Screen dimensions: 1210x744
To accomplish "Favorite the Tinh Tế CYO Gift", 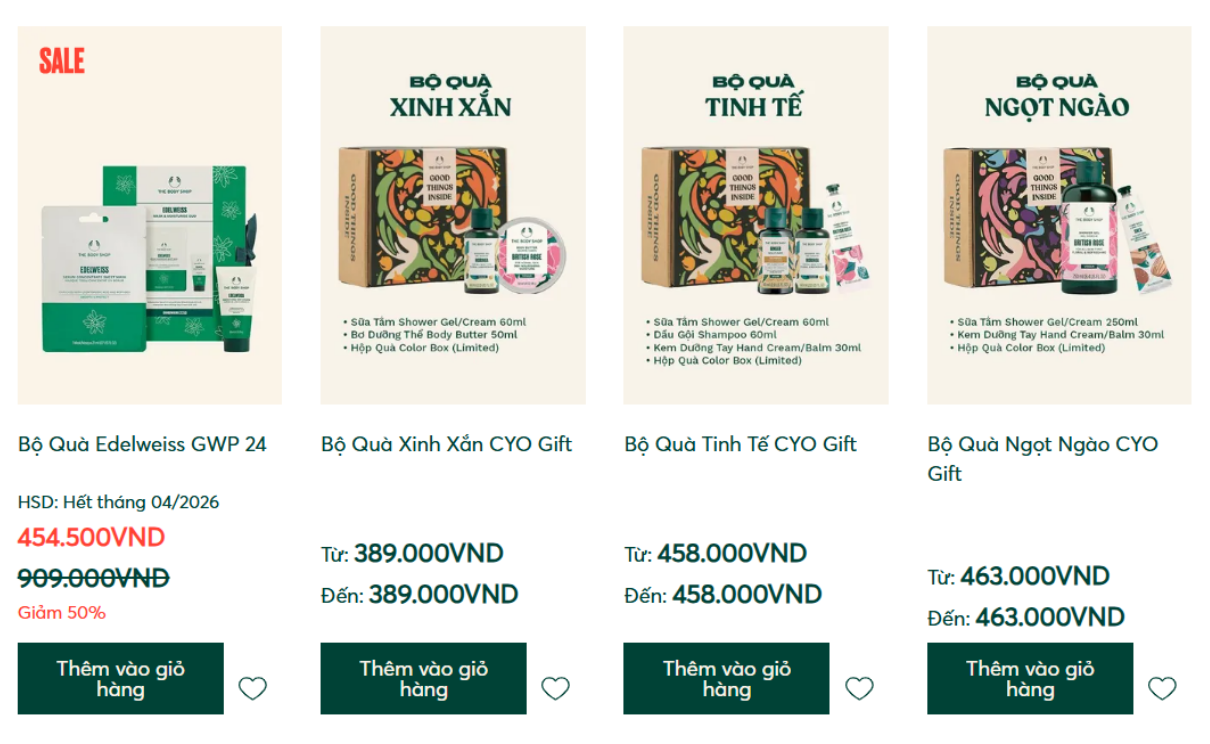I will (859, 688).
